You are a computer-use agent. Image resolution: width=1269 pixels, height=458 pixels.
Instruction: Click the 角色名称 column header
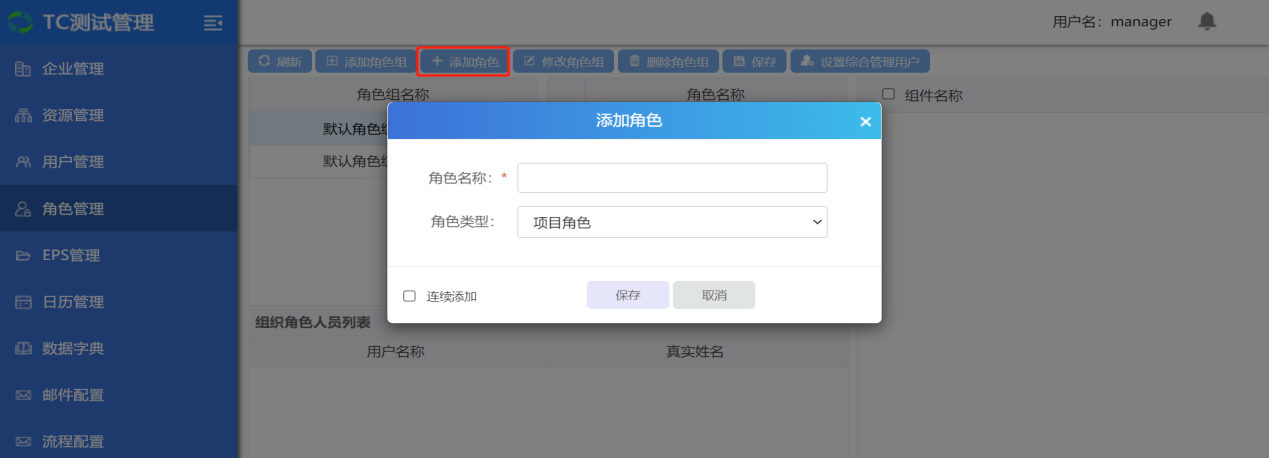(716, 95)
